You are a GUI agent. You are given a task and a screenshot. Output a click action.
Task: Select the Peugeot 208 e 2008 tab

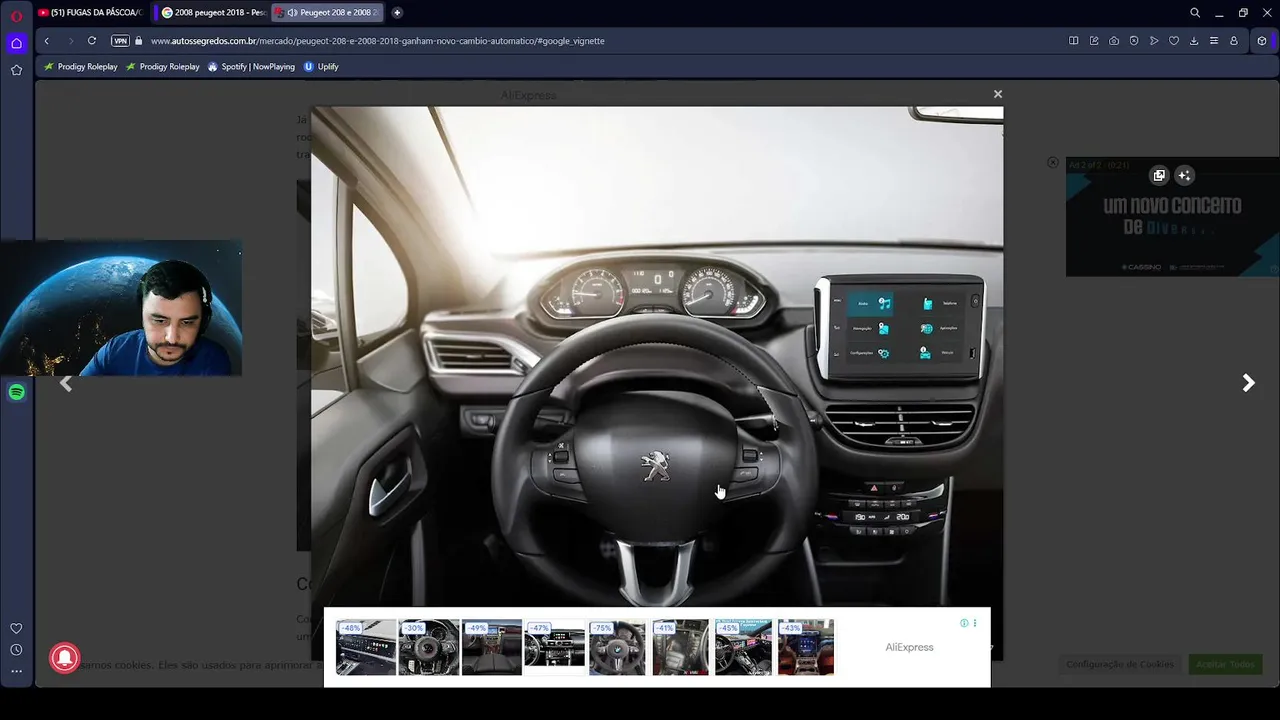click(327, 12)
